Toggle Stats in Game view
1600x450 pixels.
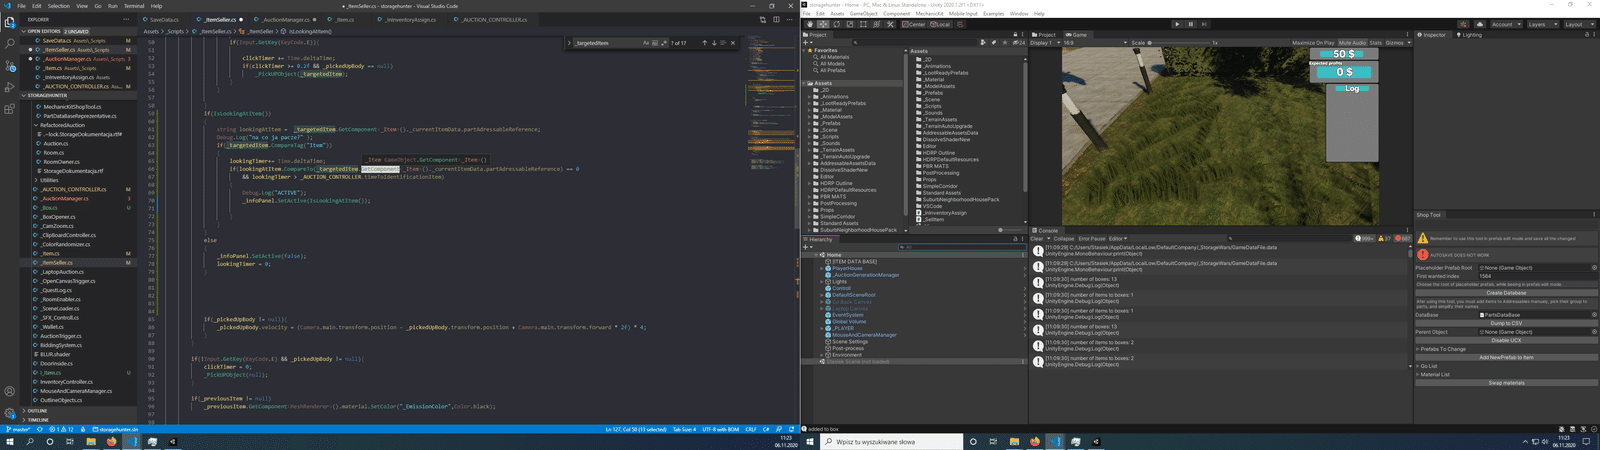pos(1375,43)
